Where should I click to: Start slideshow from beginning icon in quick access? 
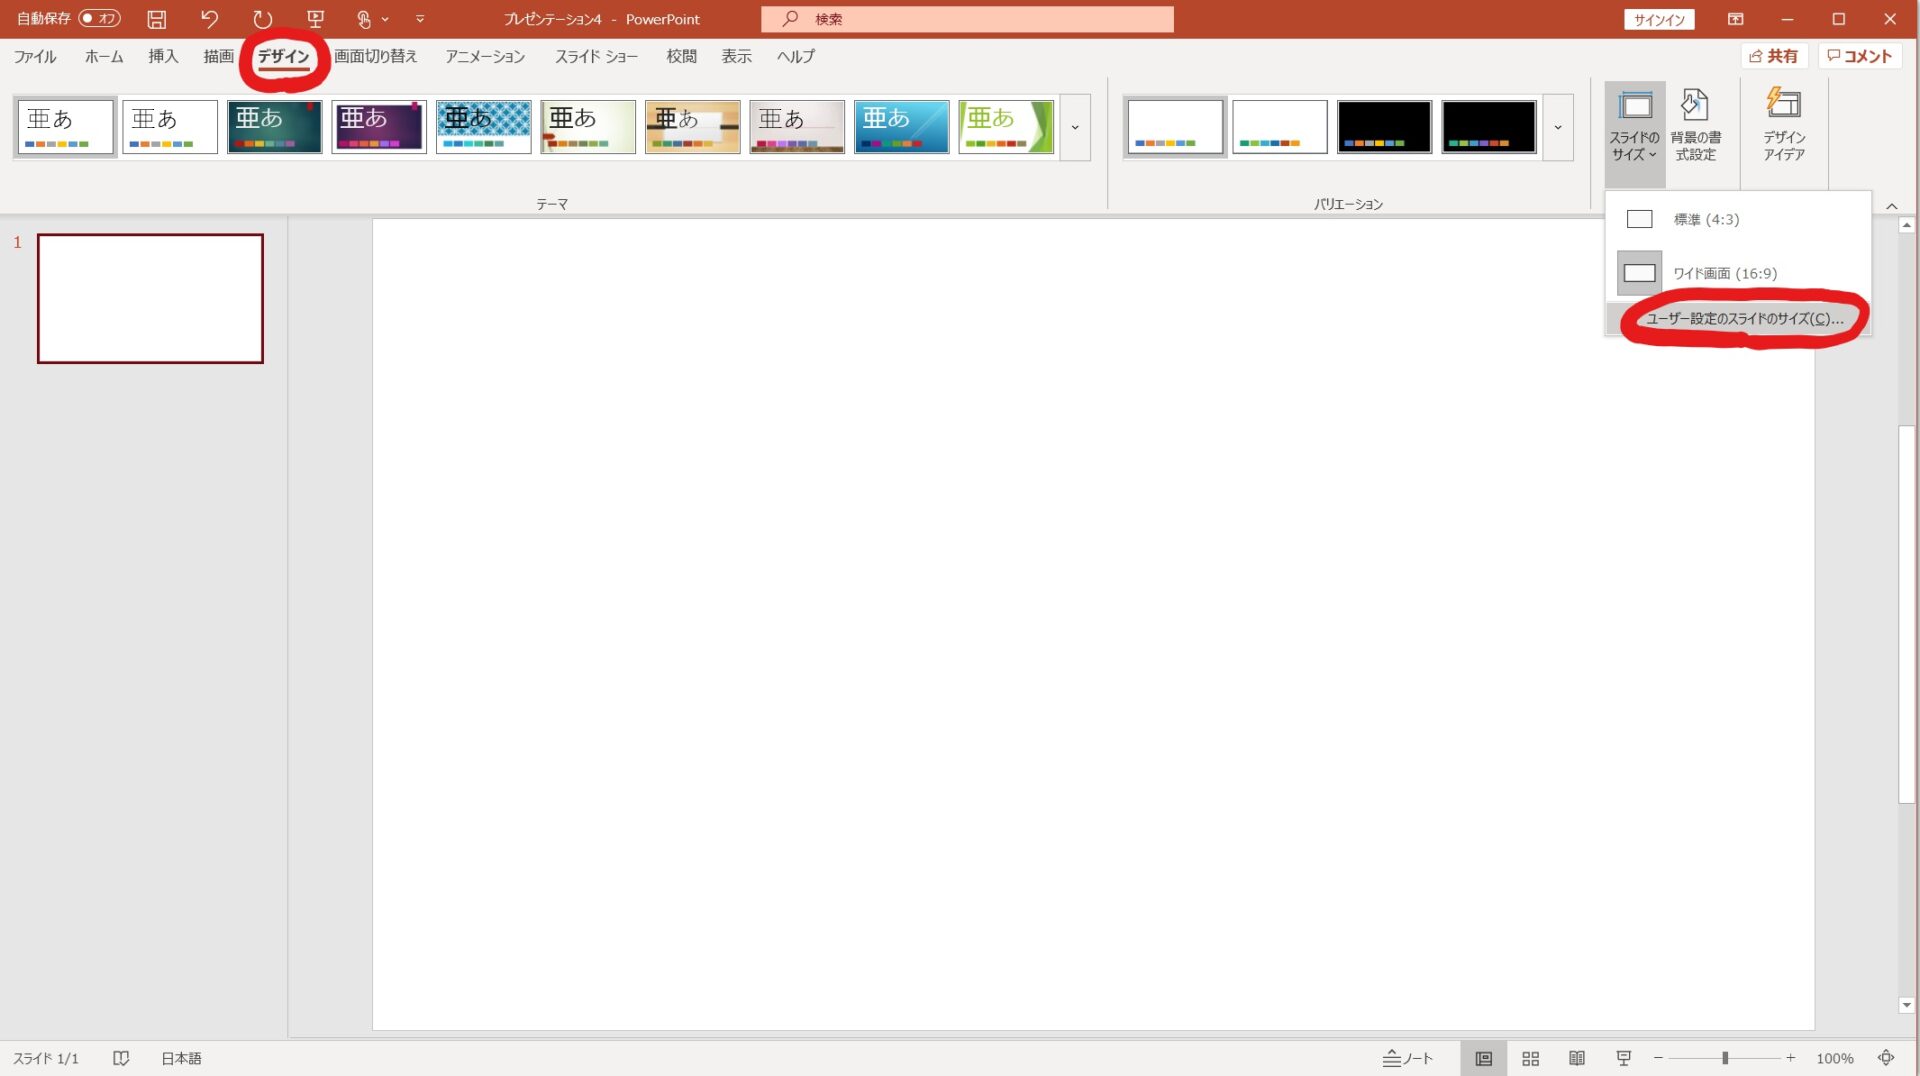point(315,19)
